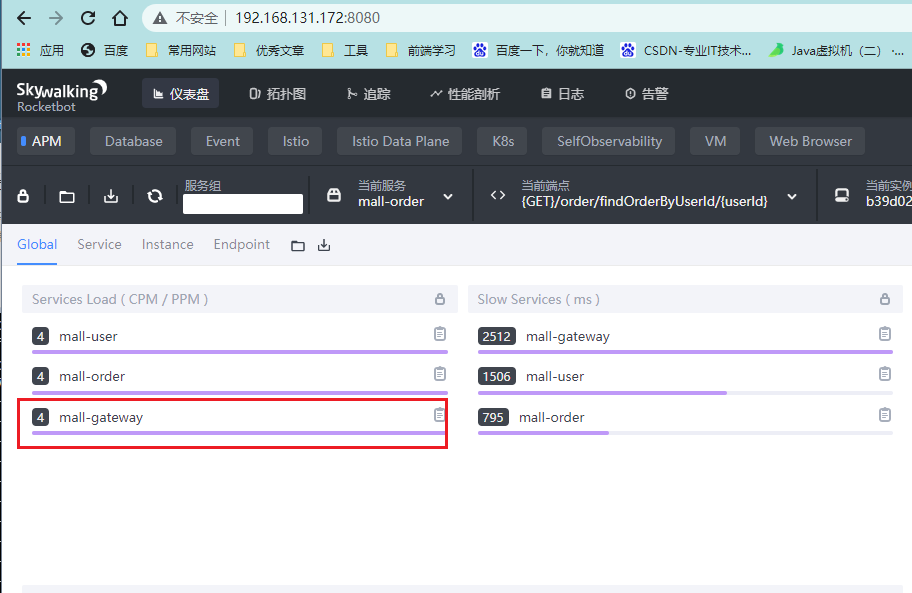Click the toolbar download export icon

pyautogui.click(x=111, y=196)
